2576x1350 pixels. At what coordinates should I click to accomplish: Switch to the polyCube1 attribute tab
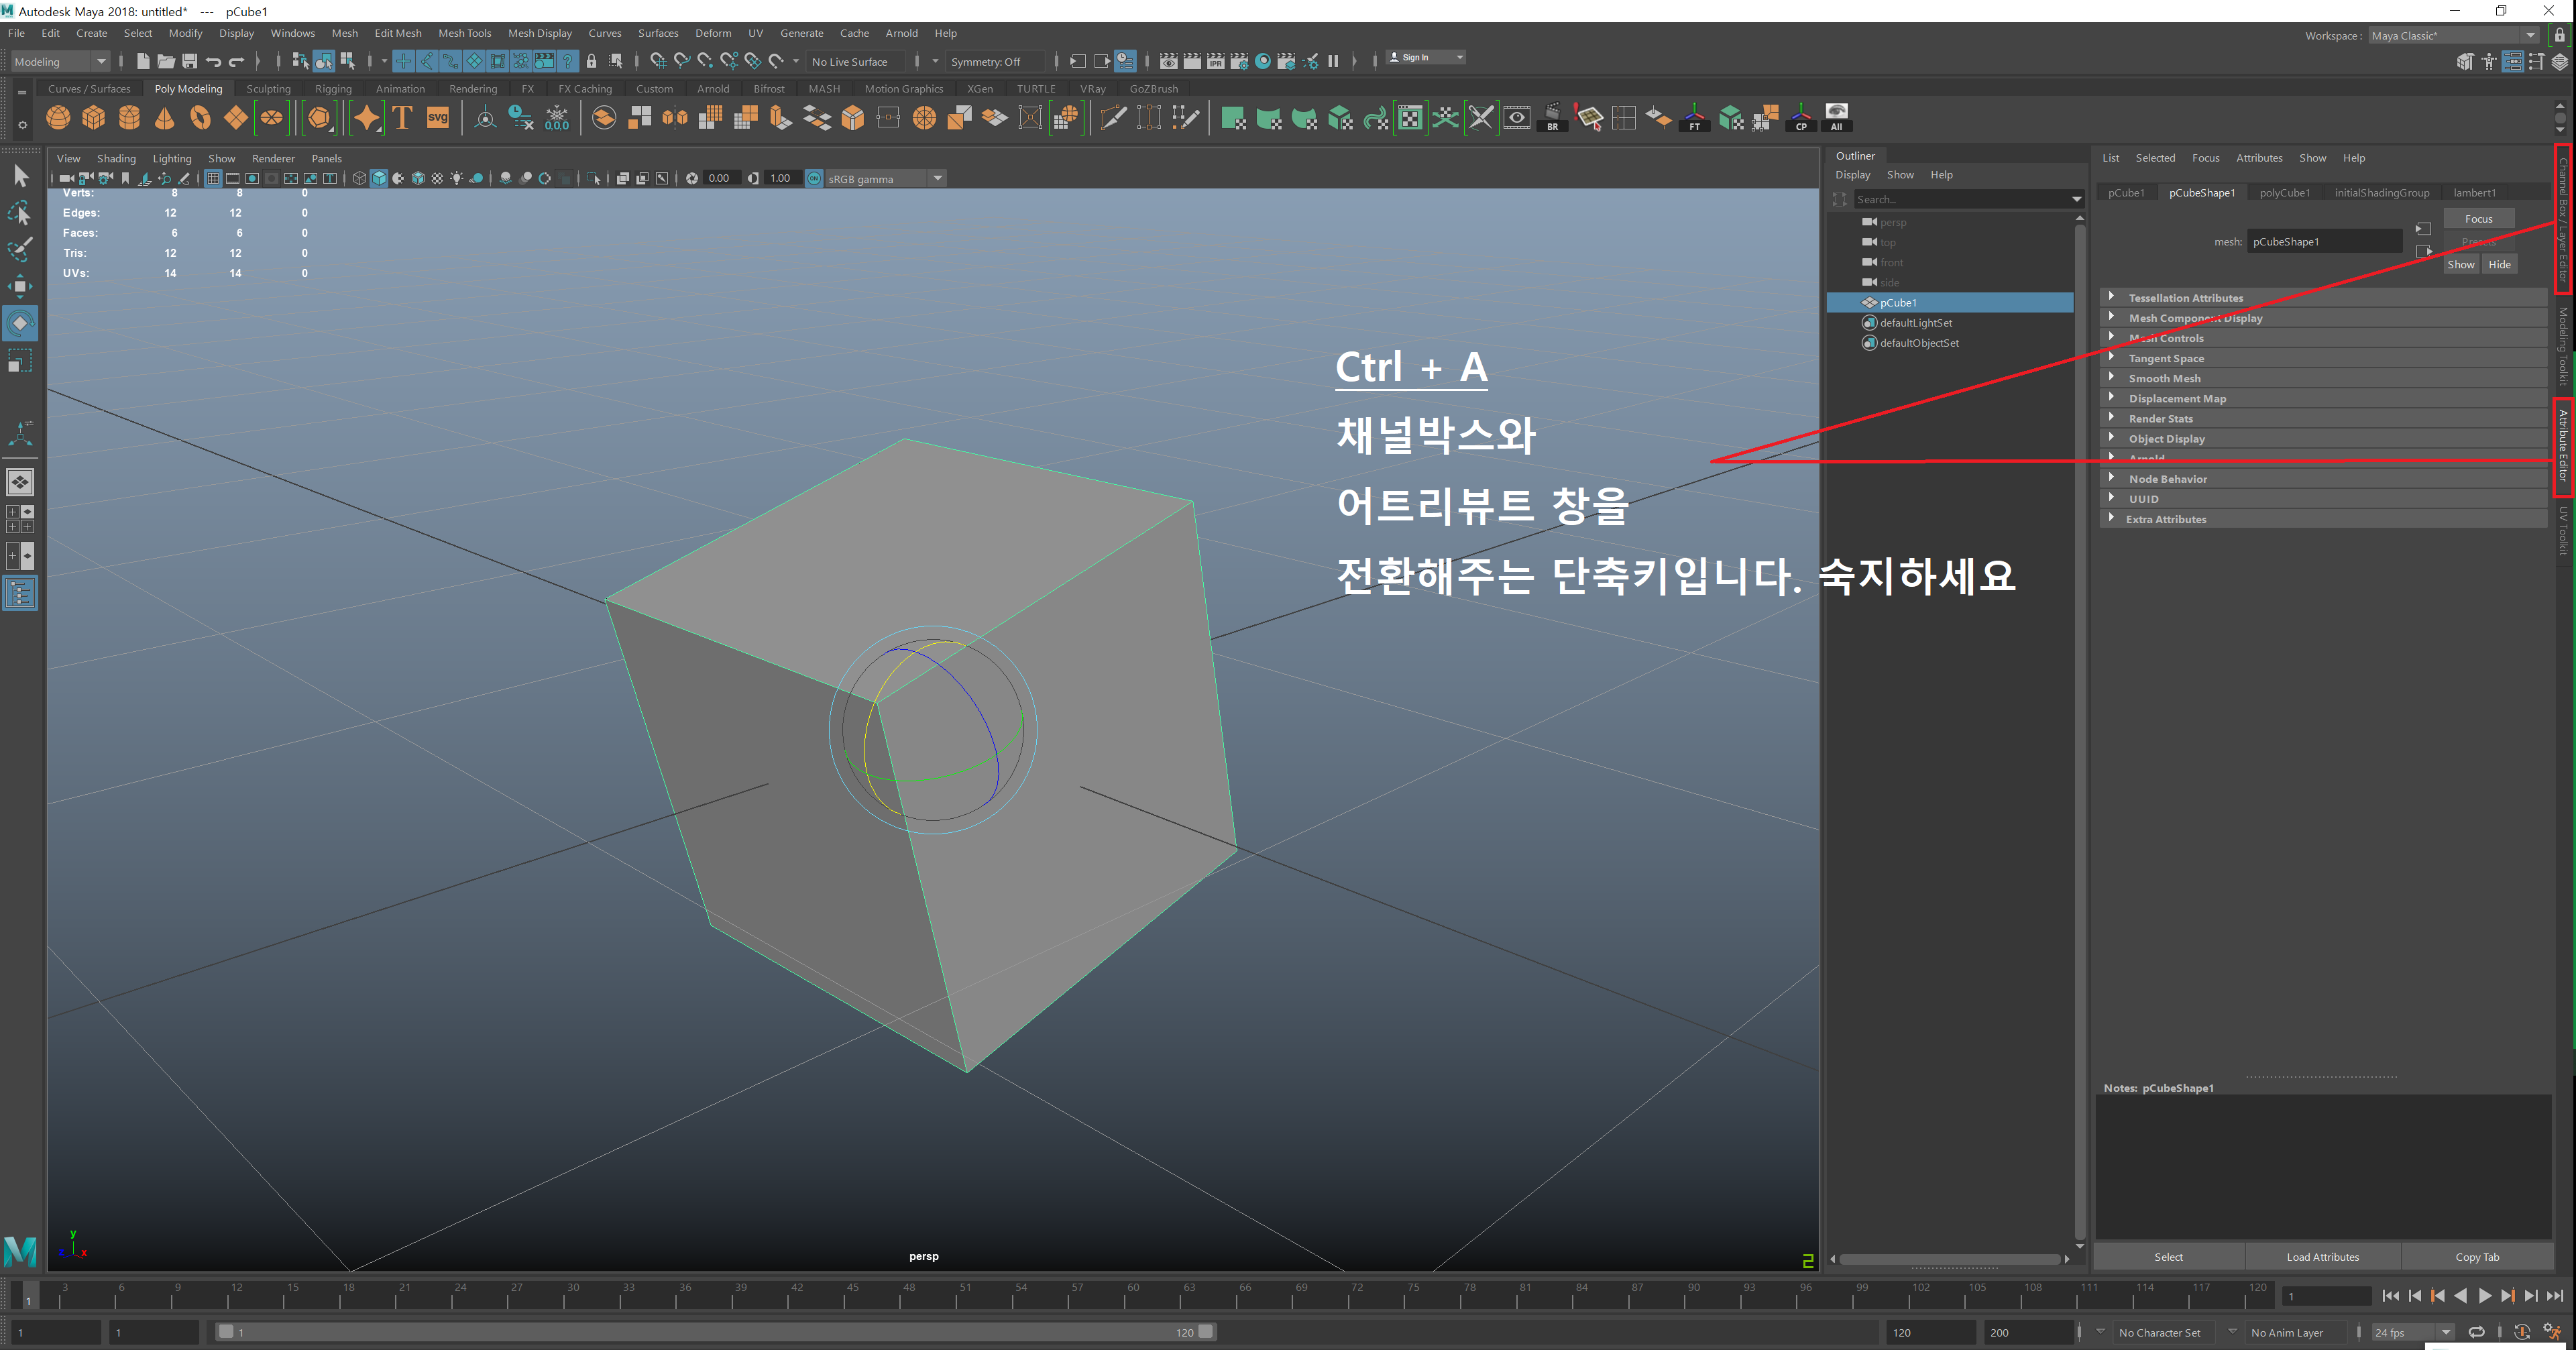click(x=2284, y=192)
